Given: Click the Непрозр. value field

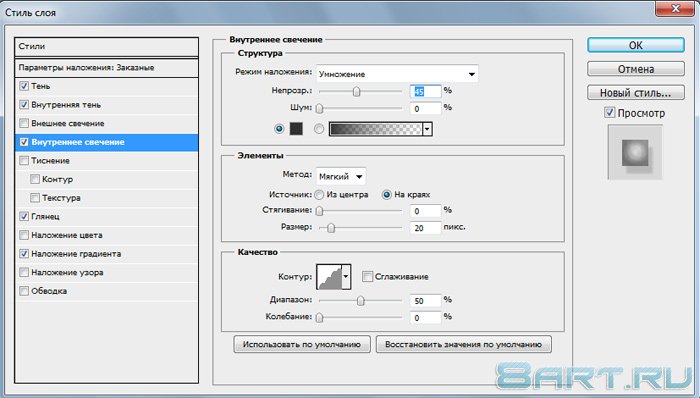Looking at the screenshot, I should (425, 91).
